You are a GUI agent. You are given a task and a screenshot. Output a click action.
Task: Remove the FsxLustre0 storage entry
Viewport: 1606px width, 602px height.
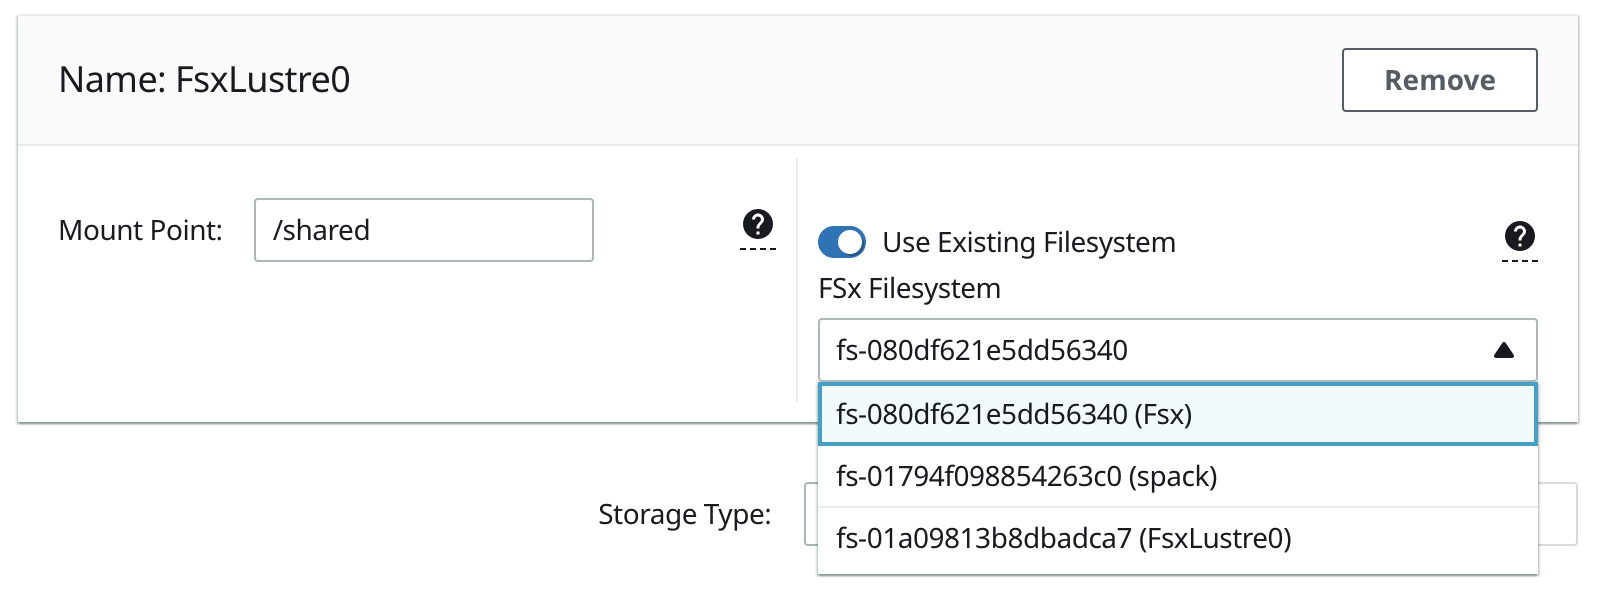(1439, 80)
